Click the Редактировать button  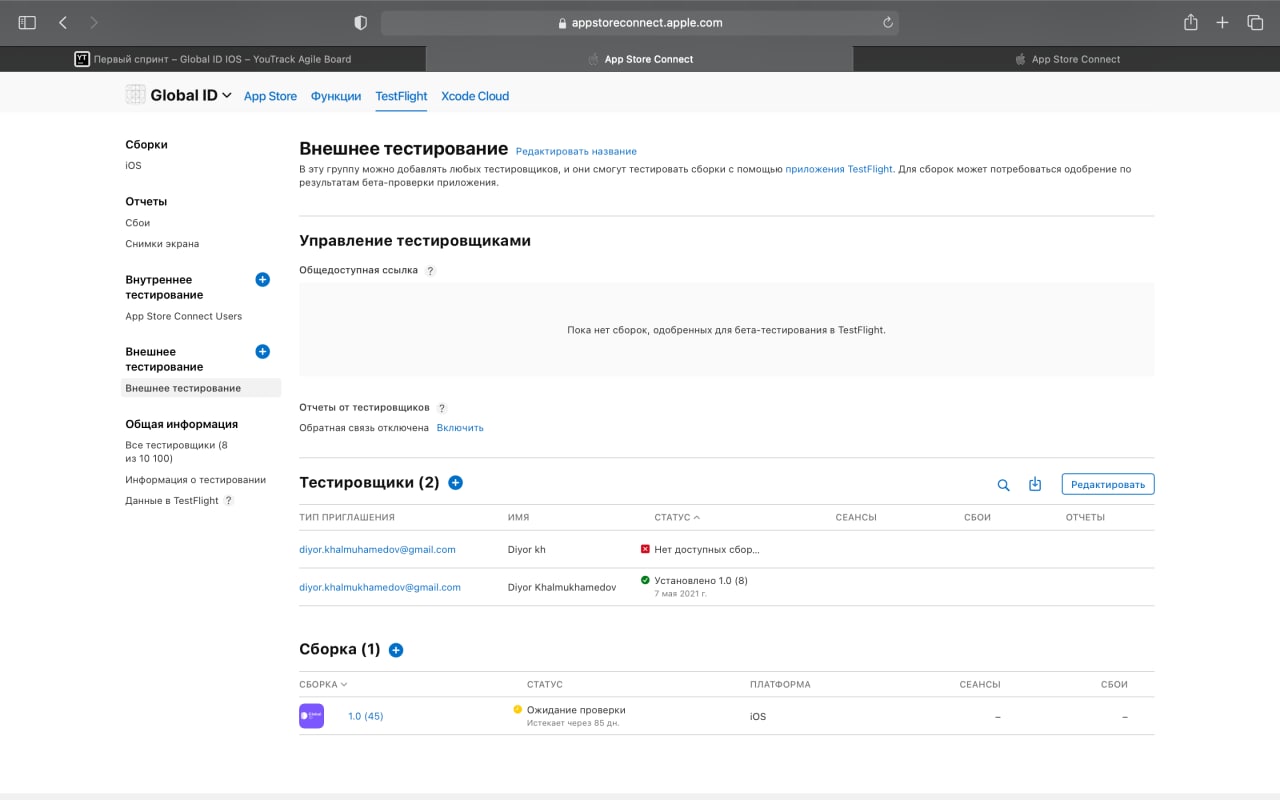[x=1108, y=484]
